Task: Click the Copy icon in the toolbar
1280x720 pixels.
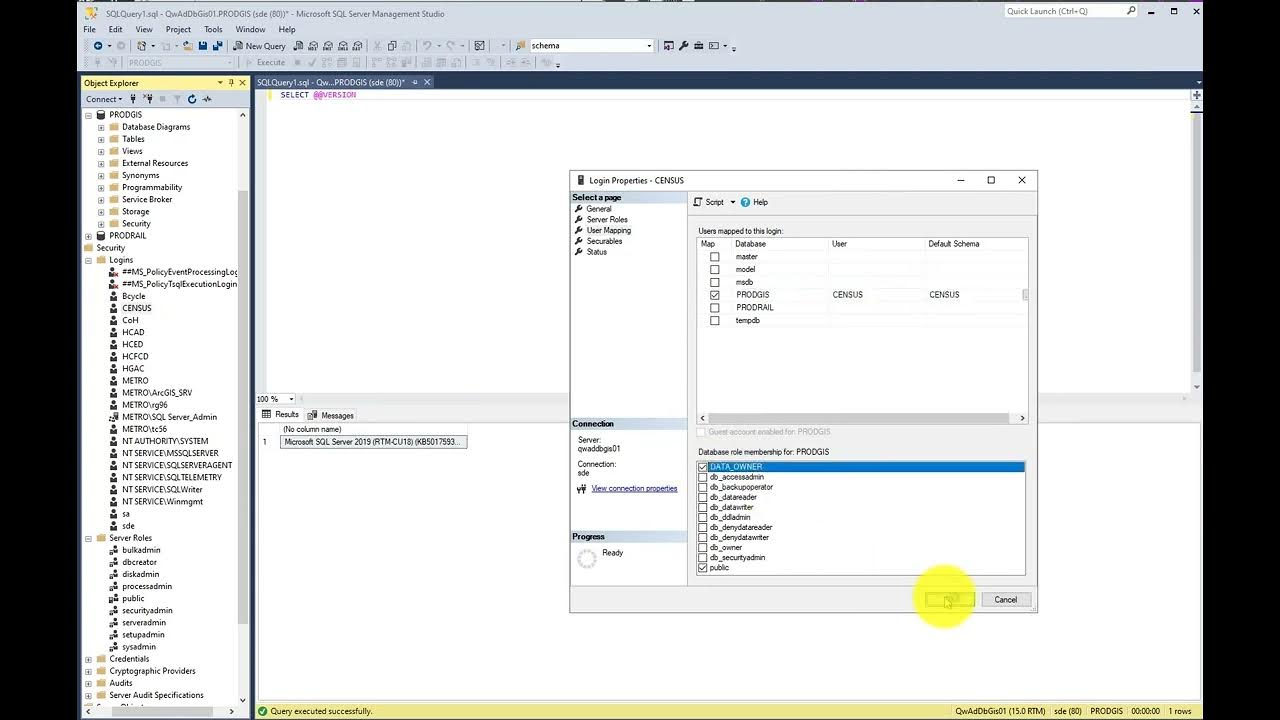Action: 392,46
